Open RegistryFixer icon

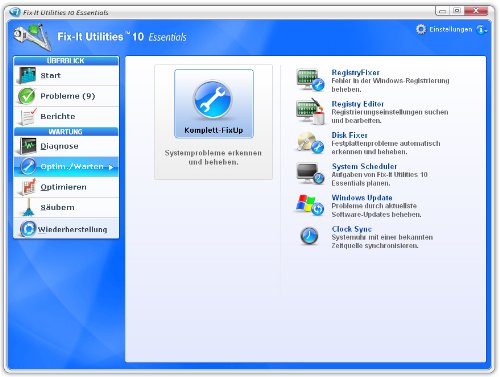pyautogui.click(x=310, y=80)
